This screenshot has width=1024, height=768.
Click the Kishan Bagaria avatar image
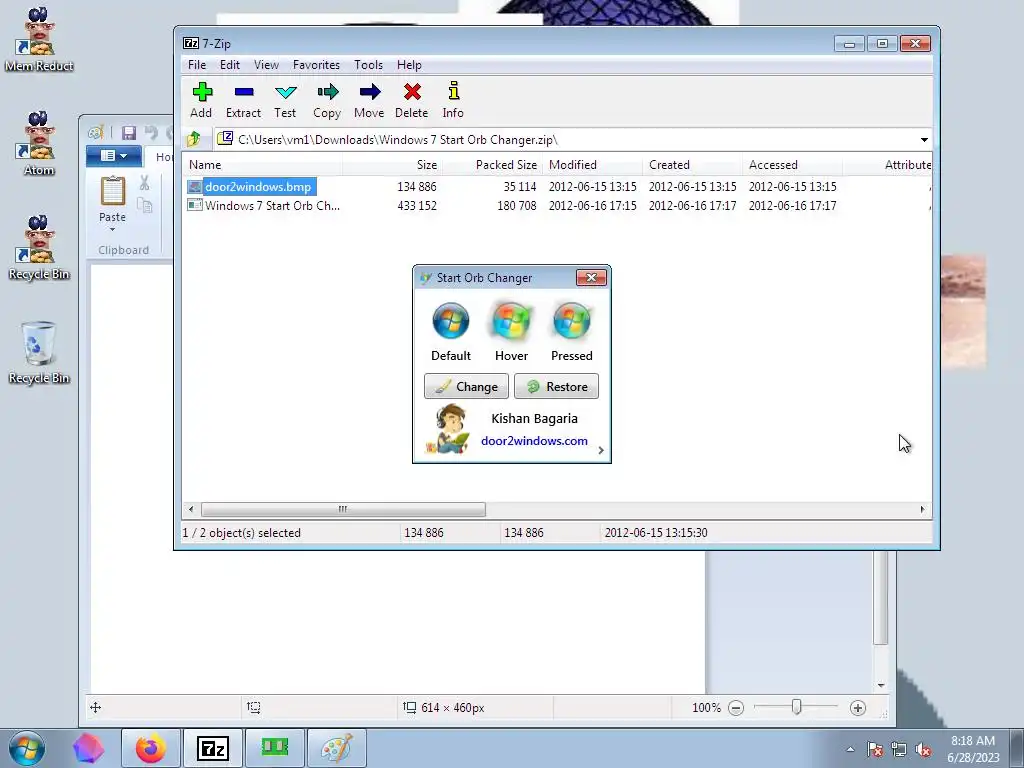[x=448, y=429]
